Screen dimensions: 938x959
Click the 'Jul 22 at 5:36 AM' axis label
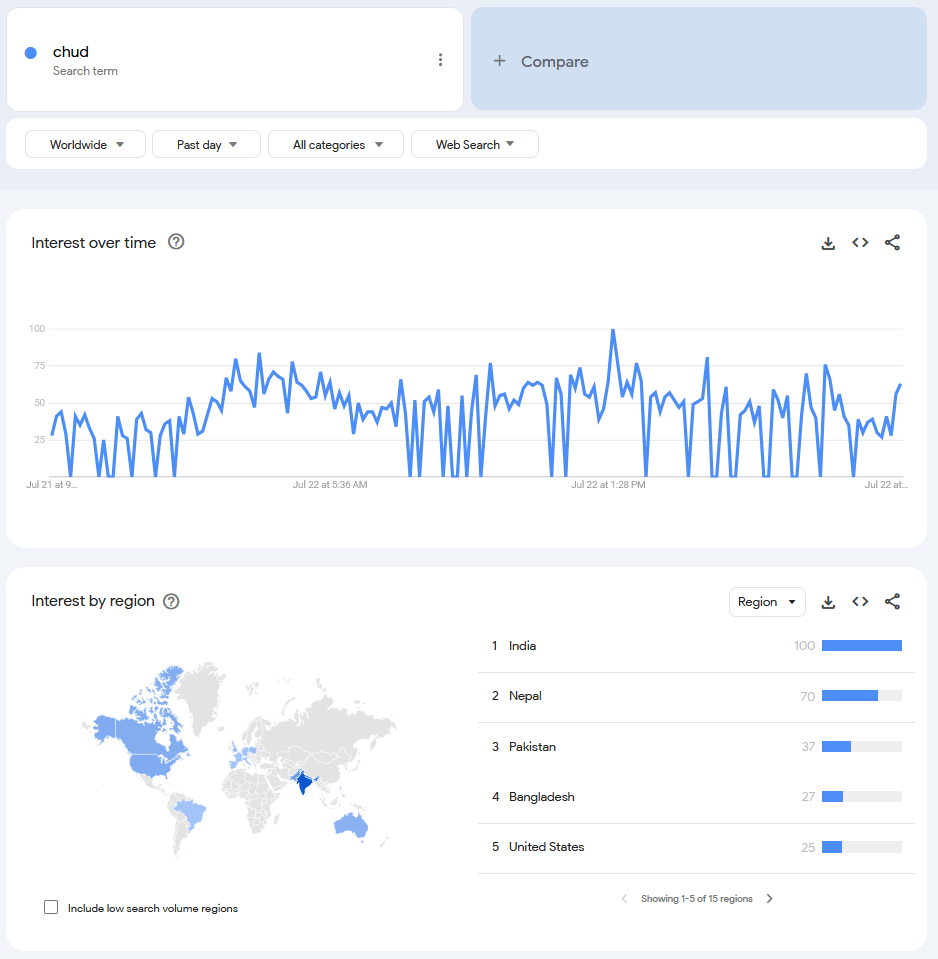click(x=330, y=484)
